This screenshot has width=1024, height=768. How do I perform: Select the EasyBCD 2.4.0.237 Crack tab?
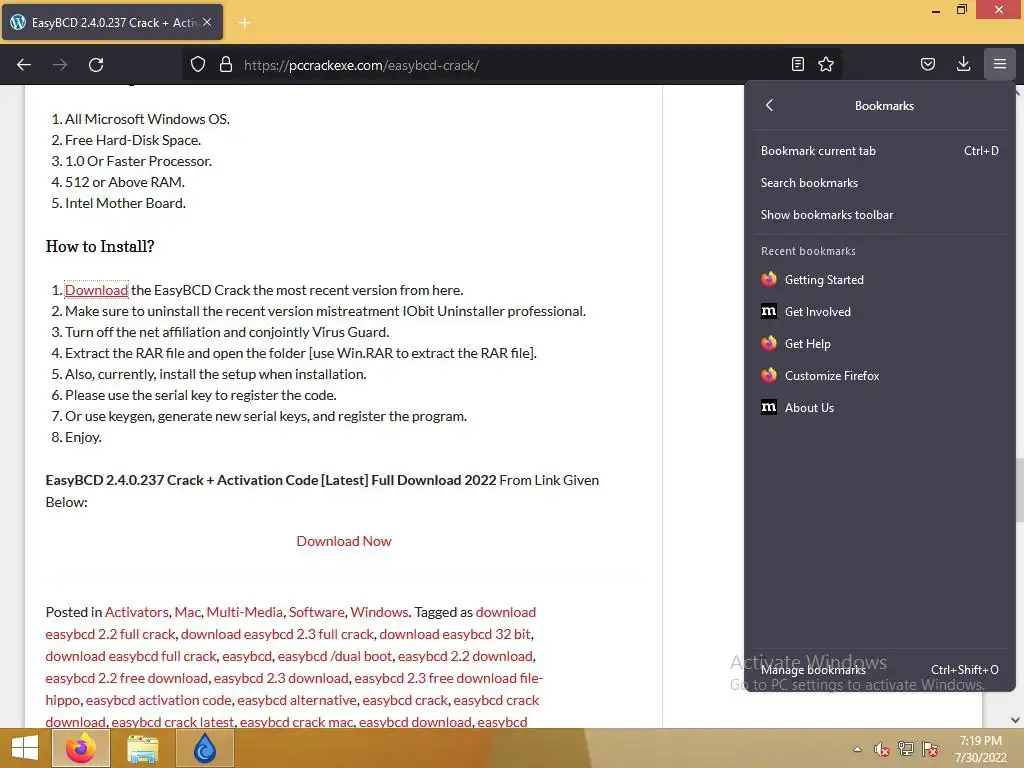[112, 22]
